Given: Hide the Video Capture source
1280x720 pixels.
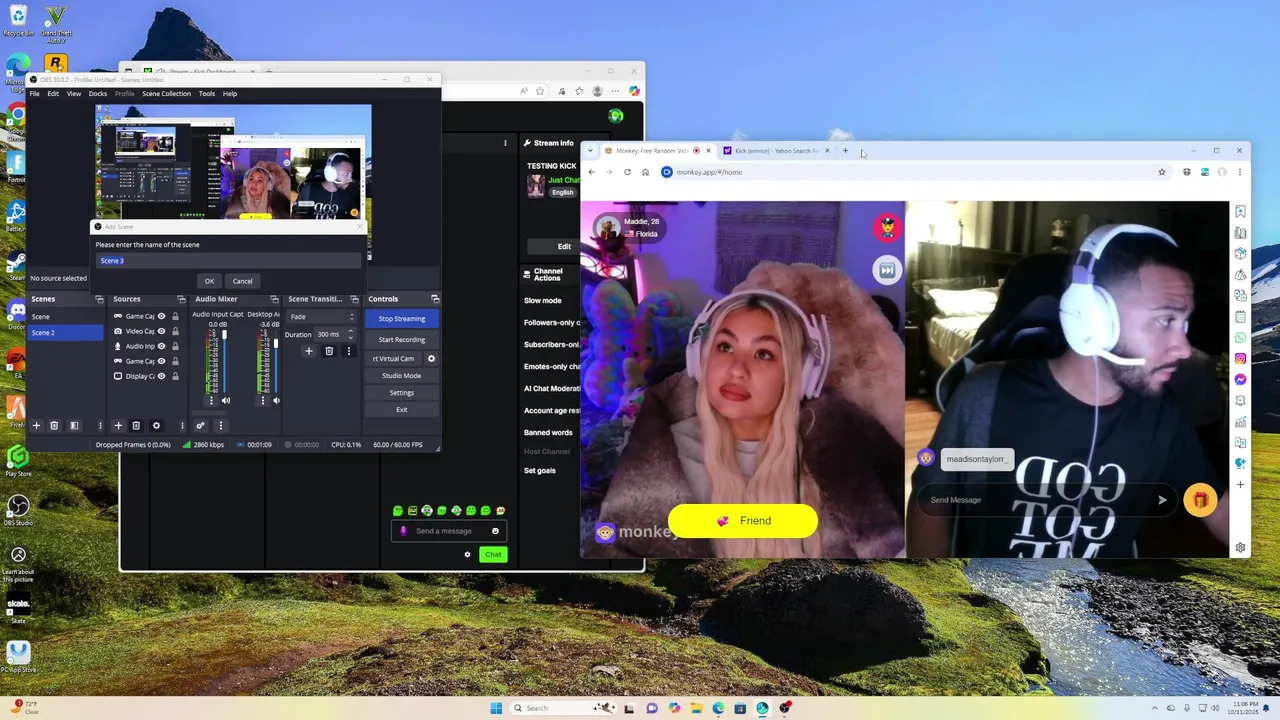Looking at the screenshot, I should coord(161,331).
